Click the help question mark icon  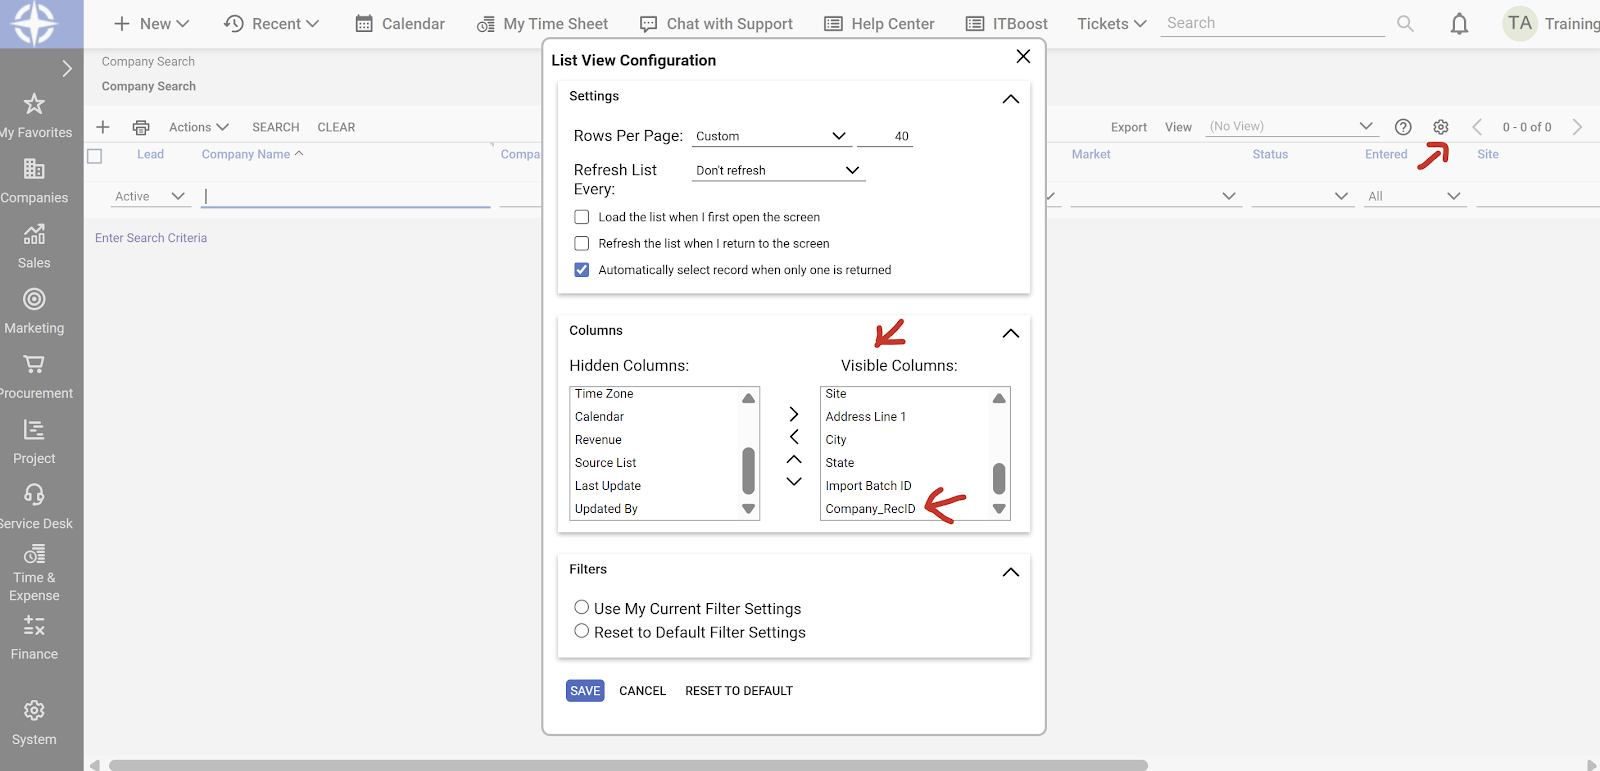point(1403,127)
